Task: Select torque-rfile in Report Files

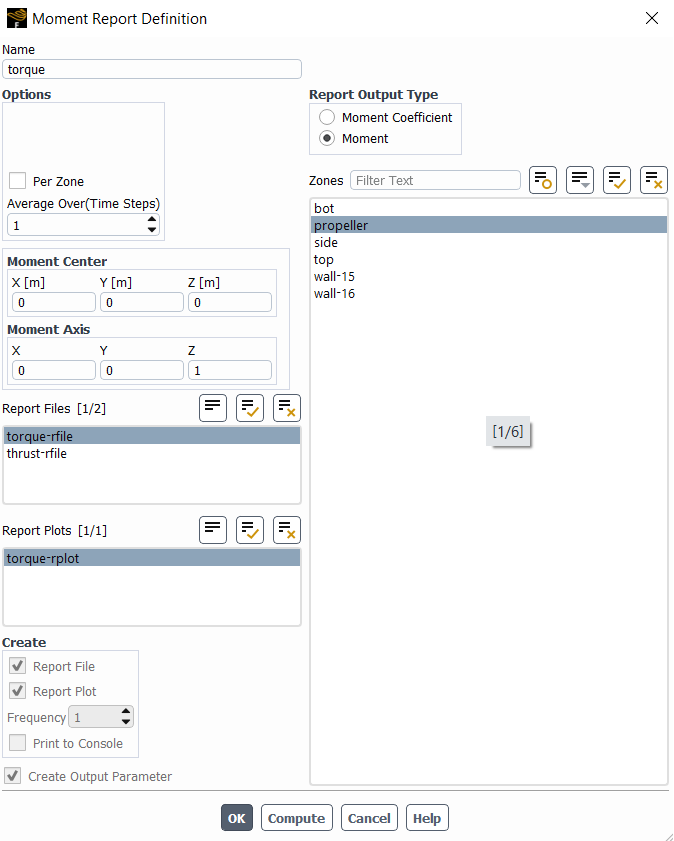Action: pos(152,436)
